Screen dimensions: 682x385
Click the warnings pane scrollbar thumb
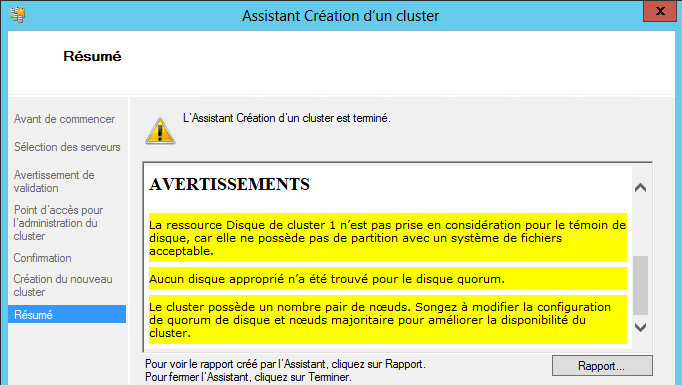coord(640,285)
